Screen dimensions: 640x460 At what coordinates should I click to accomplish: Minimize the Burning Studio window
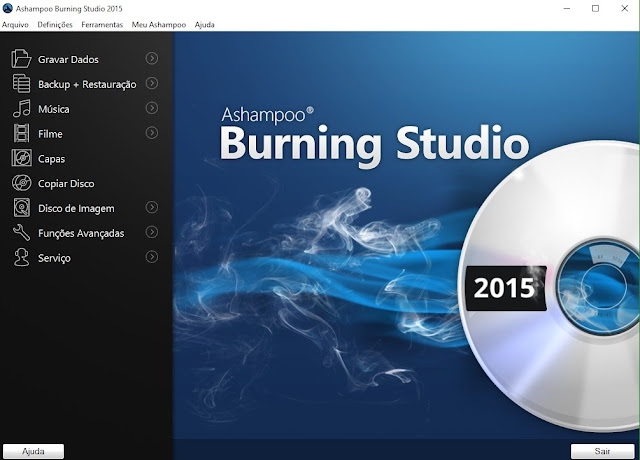click(x=567, y=9)
